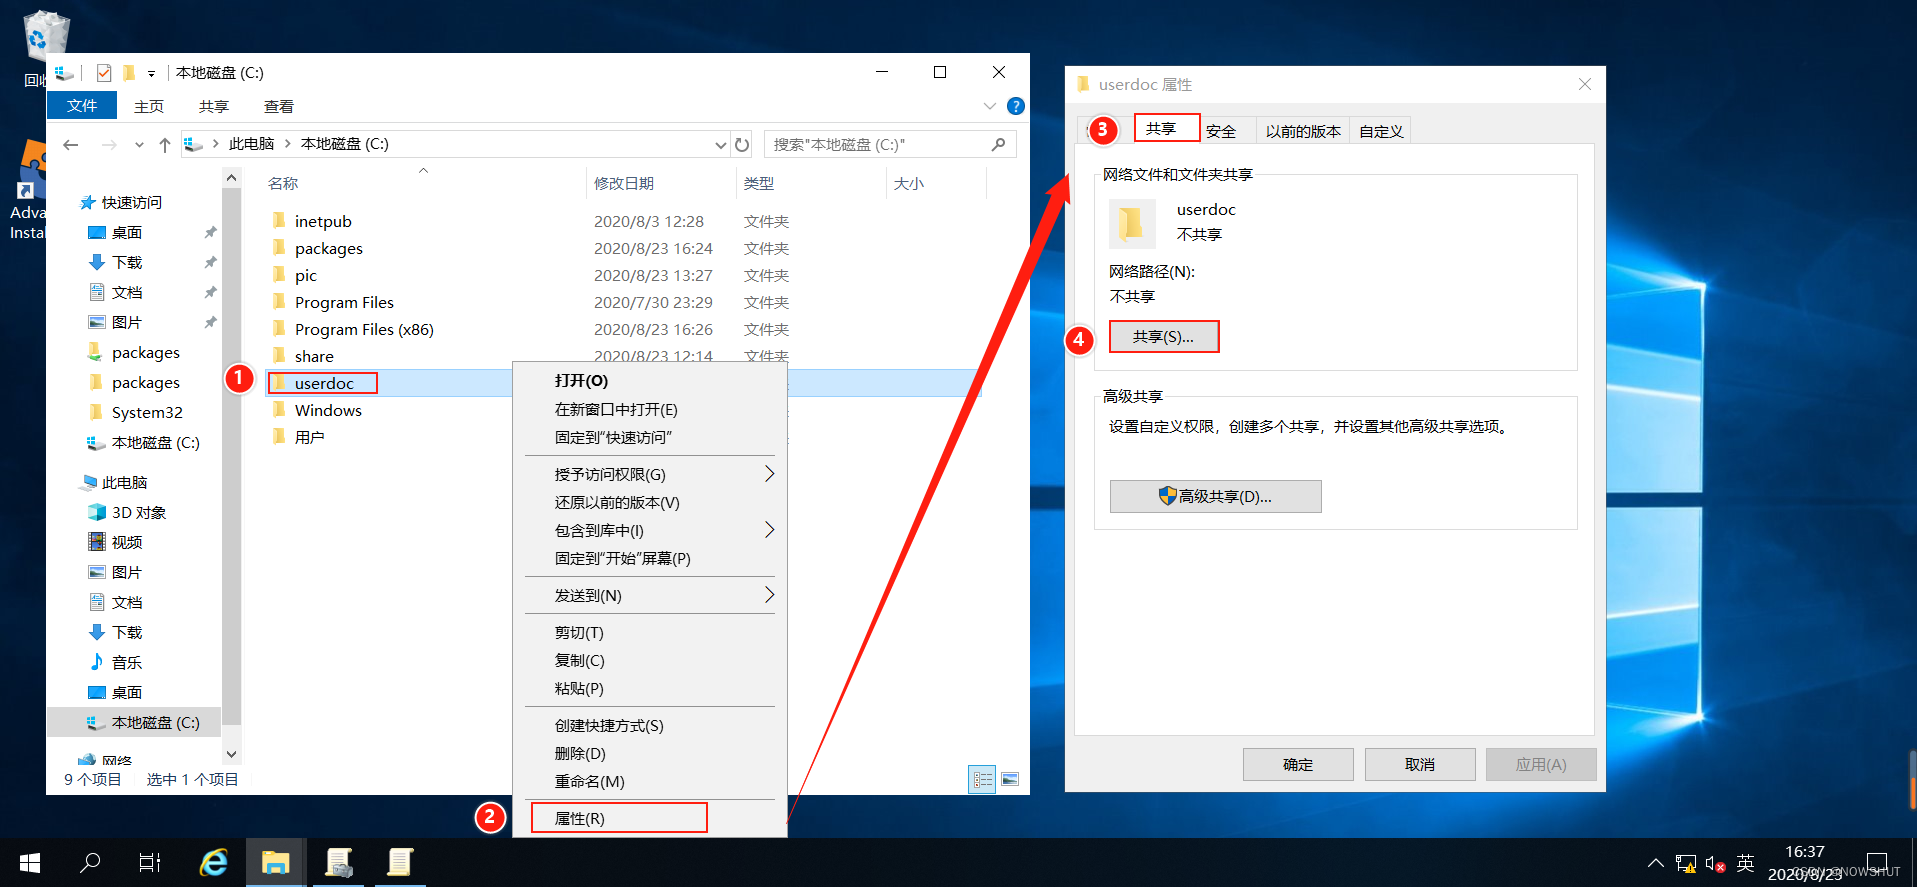This screenshot has height=887, width=1917.
Task: Open Task View on the taskbar
Action: coord(150,862)
